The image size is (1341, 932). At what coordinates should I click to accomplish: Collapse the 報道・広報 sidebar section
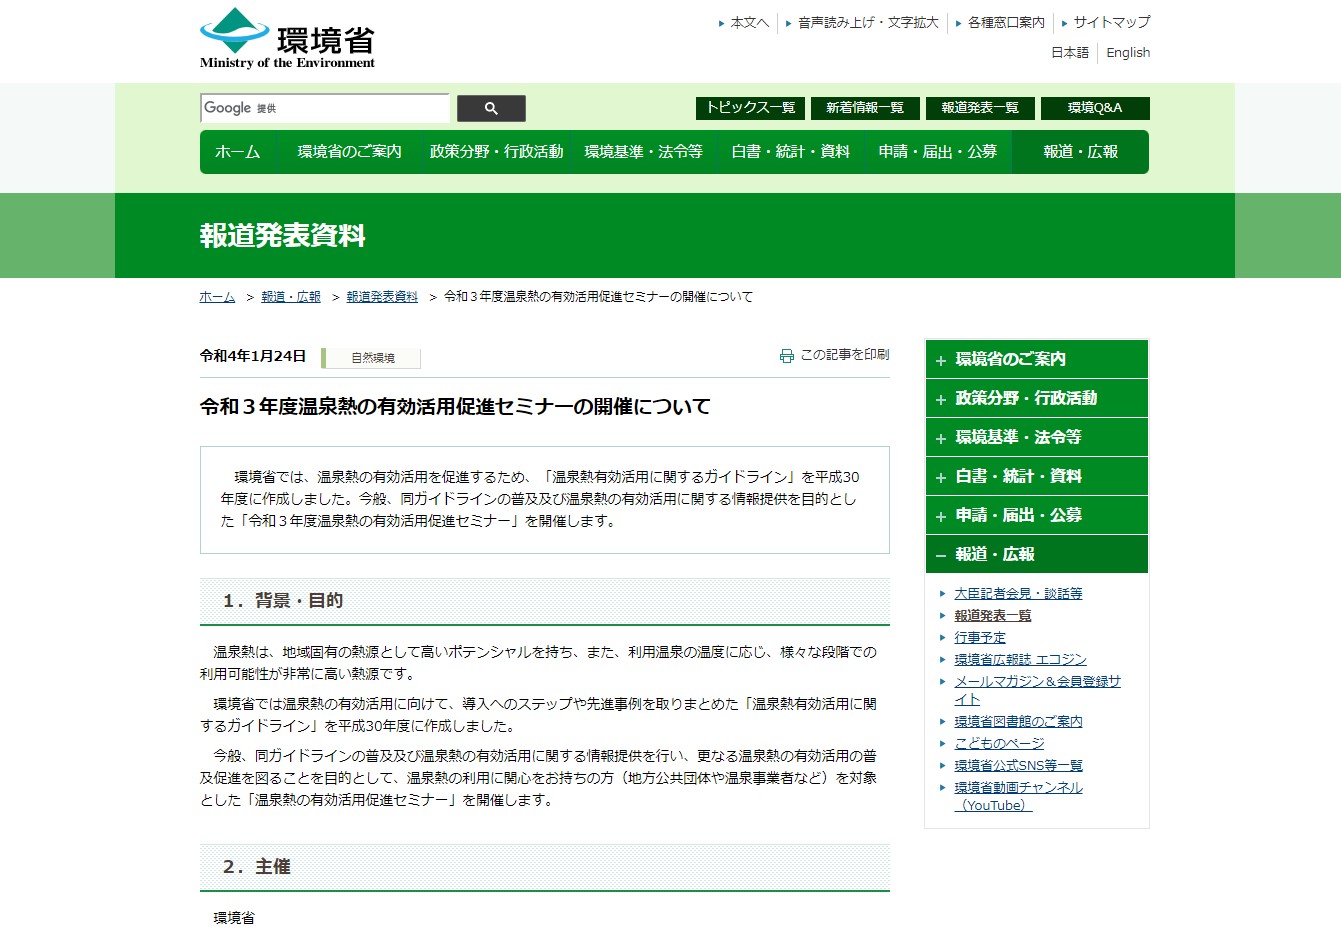click(x=1036, y=554)
